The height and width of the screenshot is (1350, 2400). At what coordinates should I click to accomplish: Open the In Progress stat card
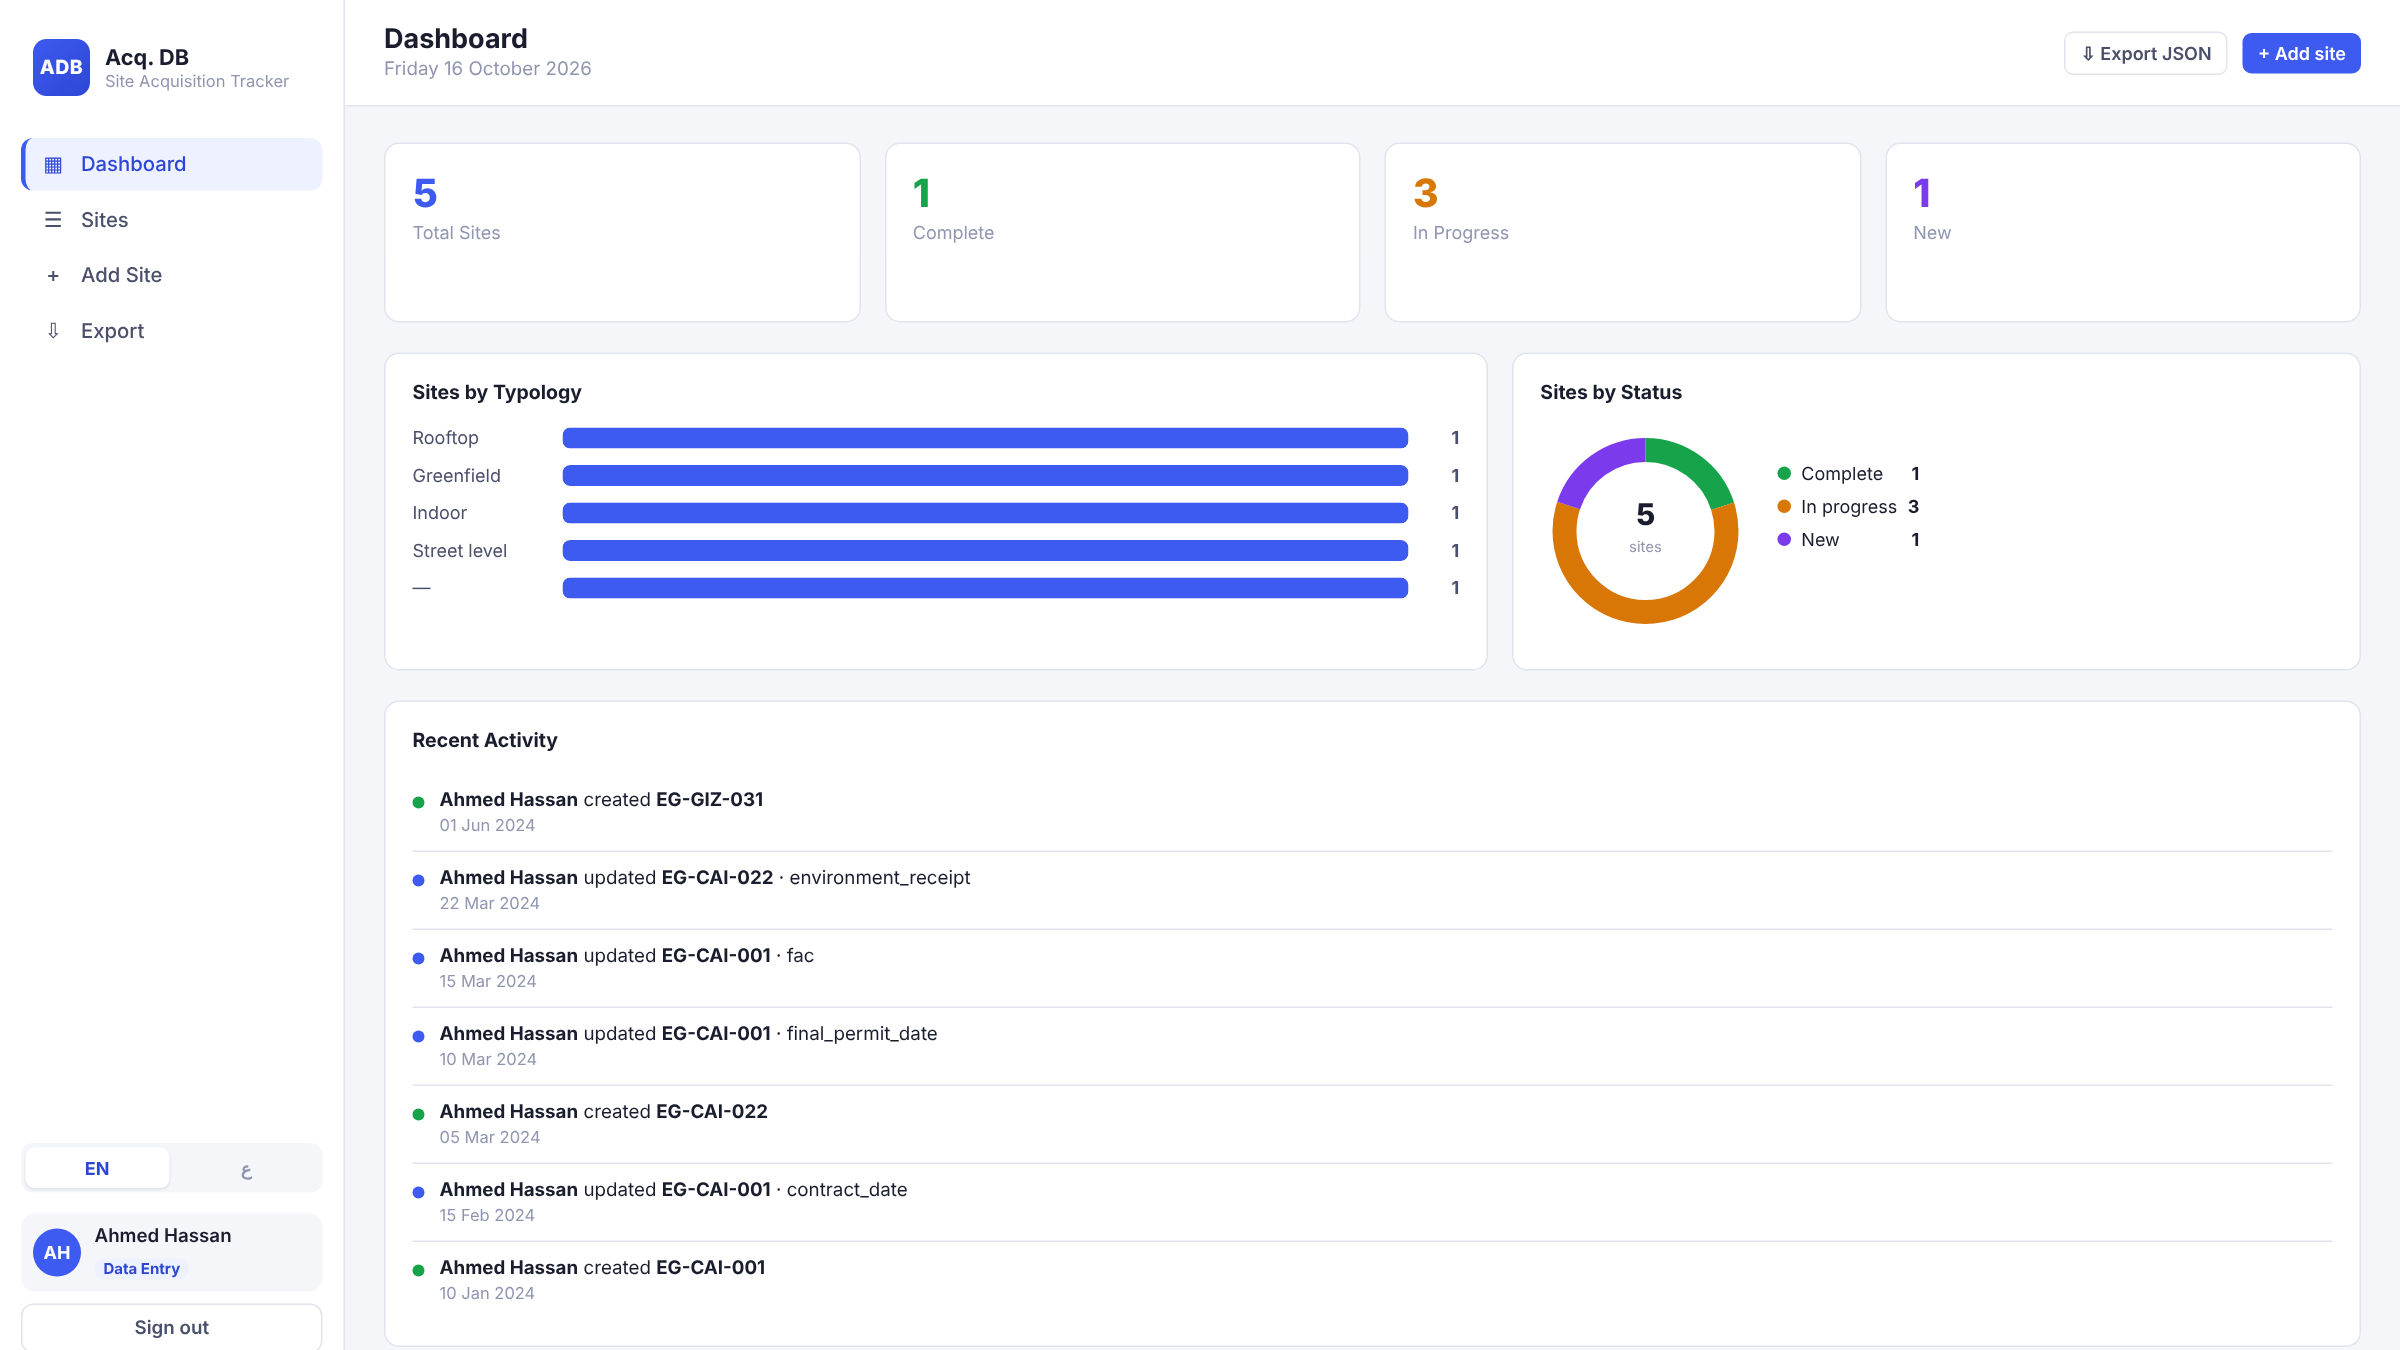[x=1622, y=232]
